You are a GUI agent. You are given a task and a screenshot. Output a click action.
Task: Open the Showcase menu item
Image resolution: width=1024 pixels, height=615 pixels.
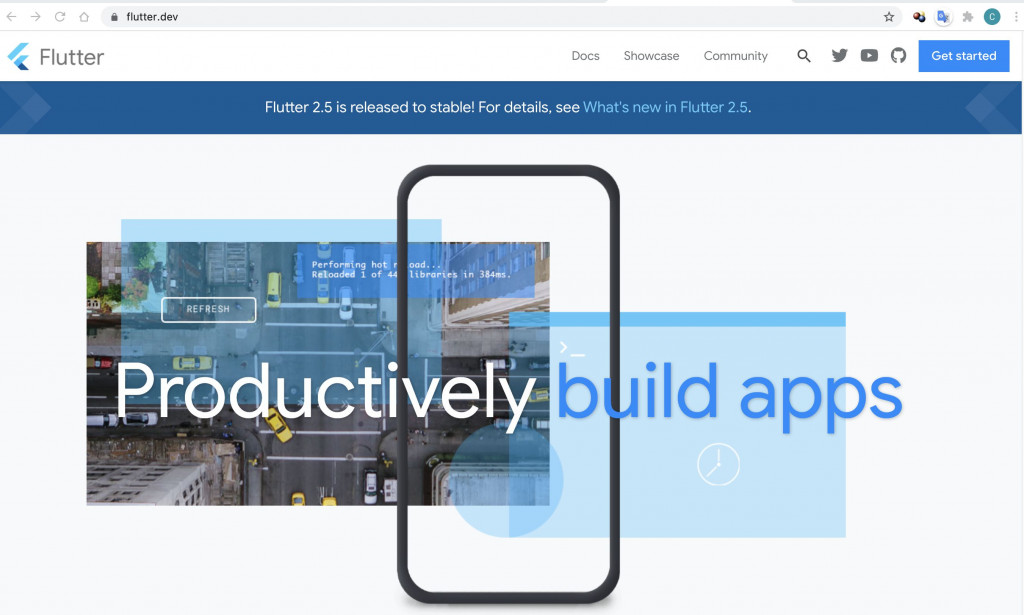[x=651, y=56]
